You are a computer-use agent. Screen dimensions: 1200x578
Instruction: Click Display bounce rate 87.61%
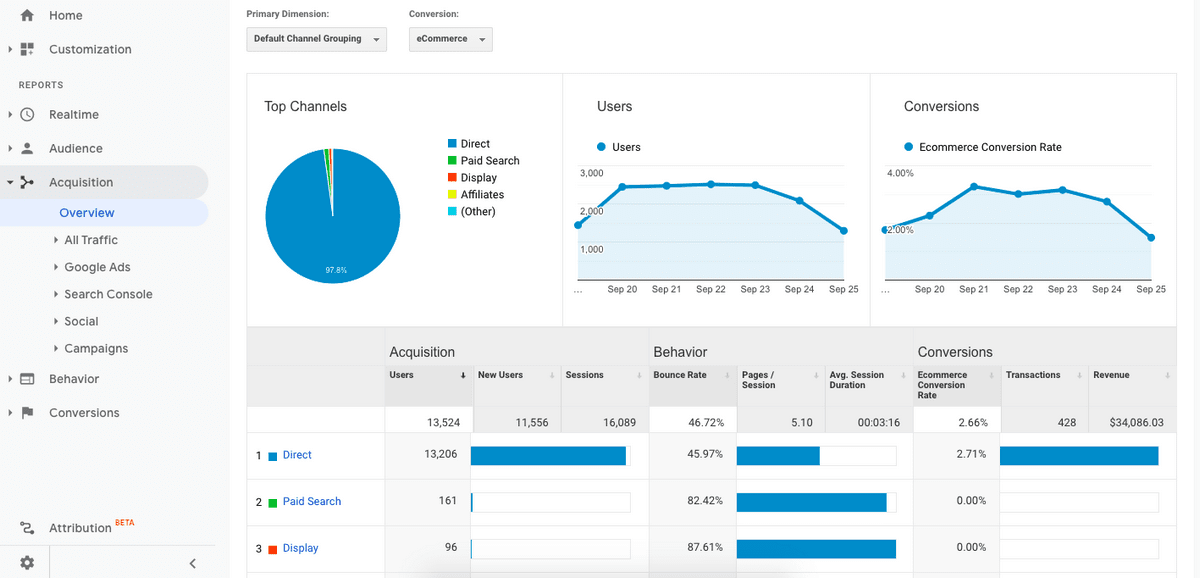tap(705, 548)
